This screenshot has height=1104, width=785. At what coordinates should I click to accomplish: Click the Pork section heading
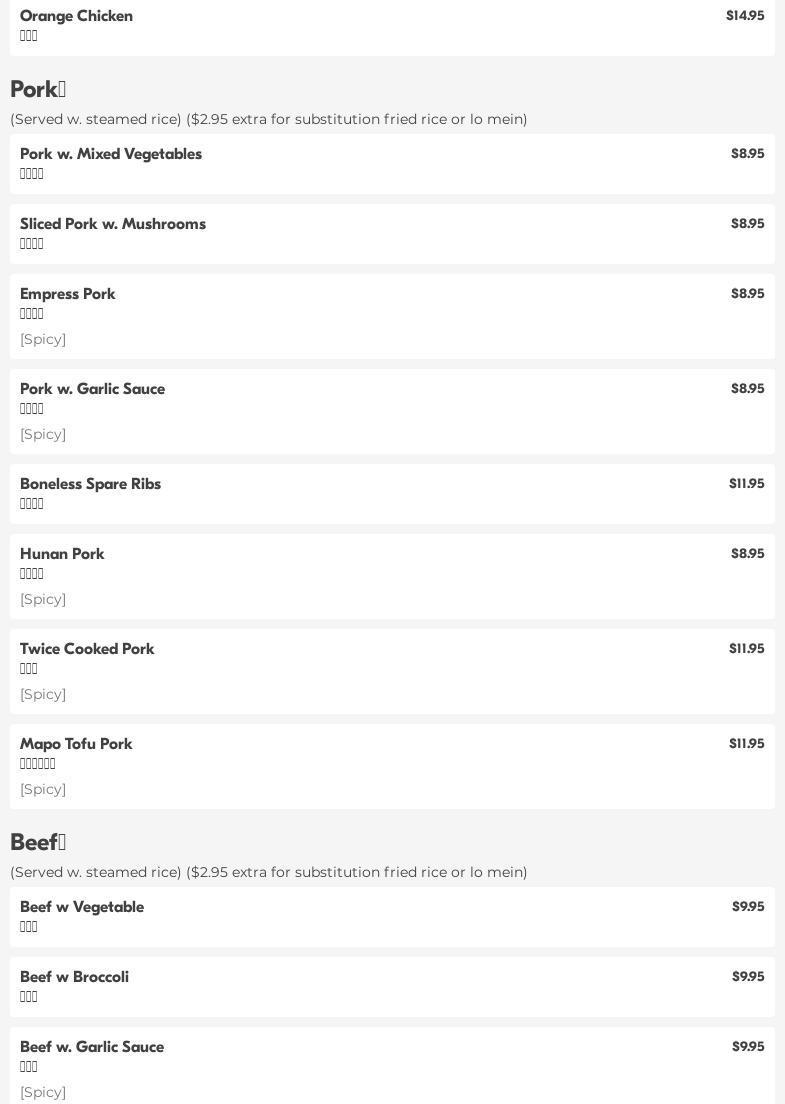tap(38, 89)
